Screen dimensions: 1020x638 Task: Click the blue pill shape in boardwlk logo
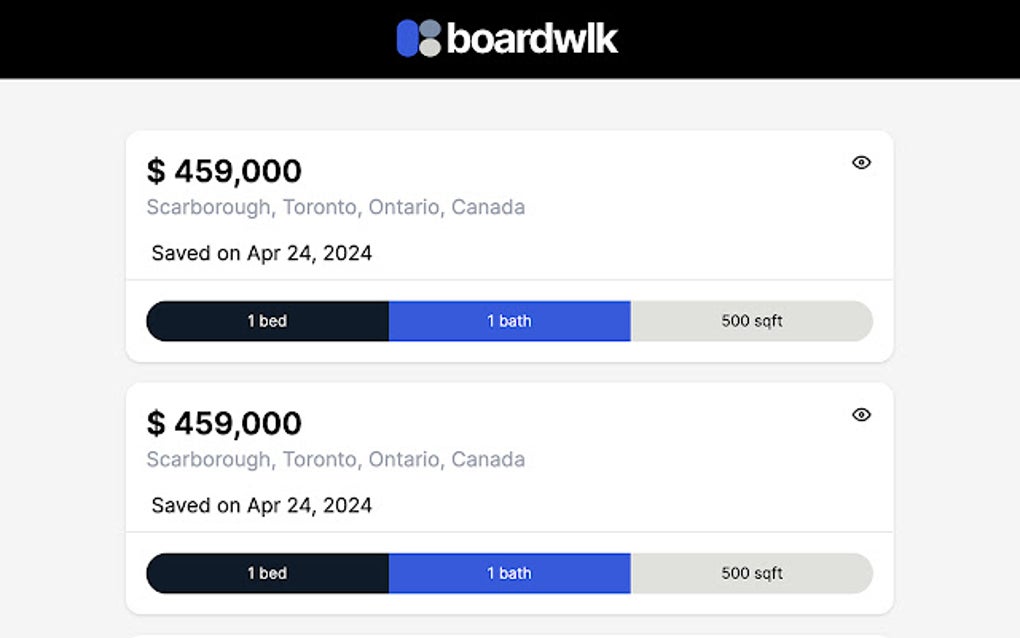pyautogui.click(x=407, y=38)
